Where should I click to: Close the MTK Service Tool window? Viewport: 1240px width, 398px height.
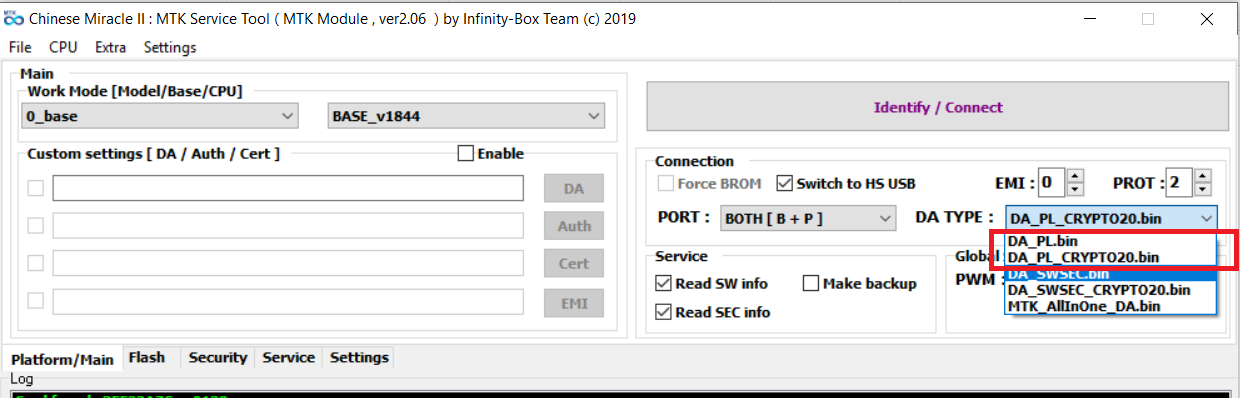pyautogui.click(x=1208, y=18)
